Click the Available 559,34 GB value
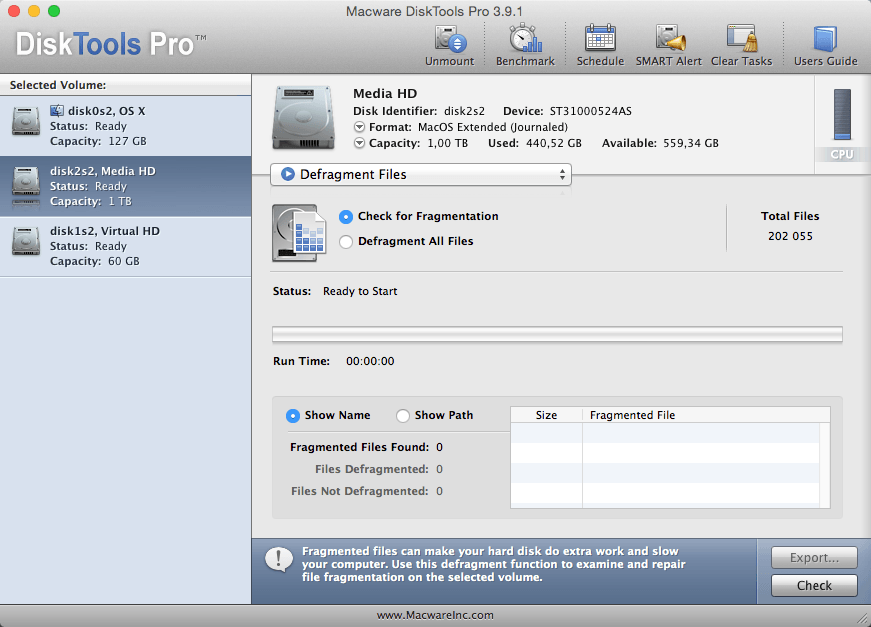Screen dimensions: 871x627 [x=690, y=143]
